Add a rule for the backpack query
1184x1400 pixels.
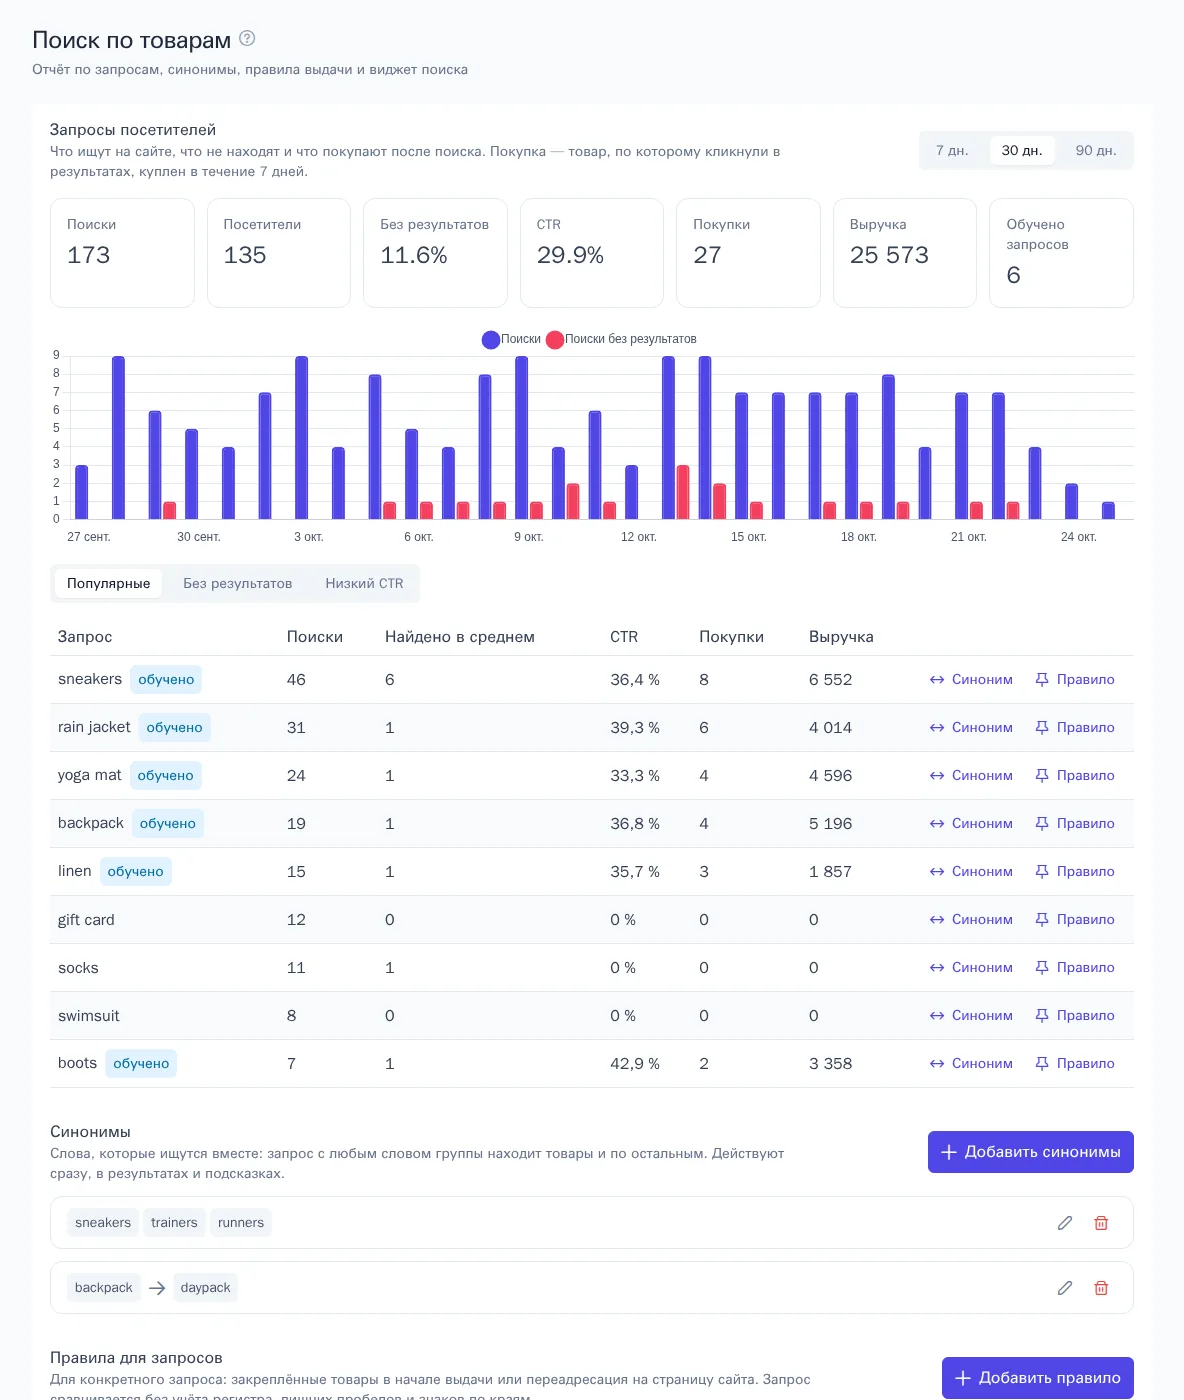click(1075, 824)
